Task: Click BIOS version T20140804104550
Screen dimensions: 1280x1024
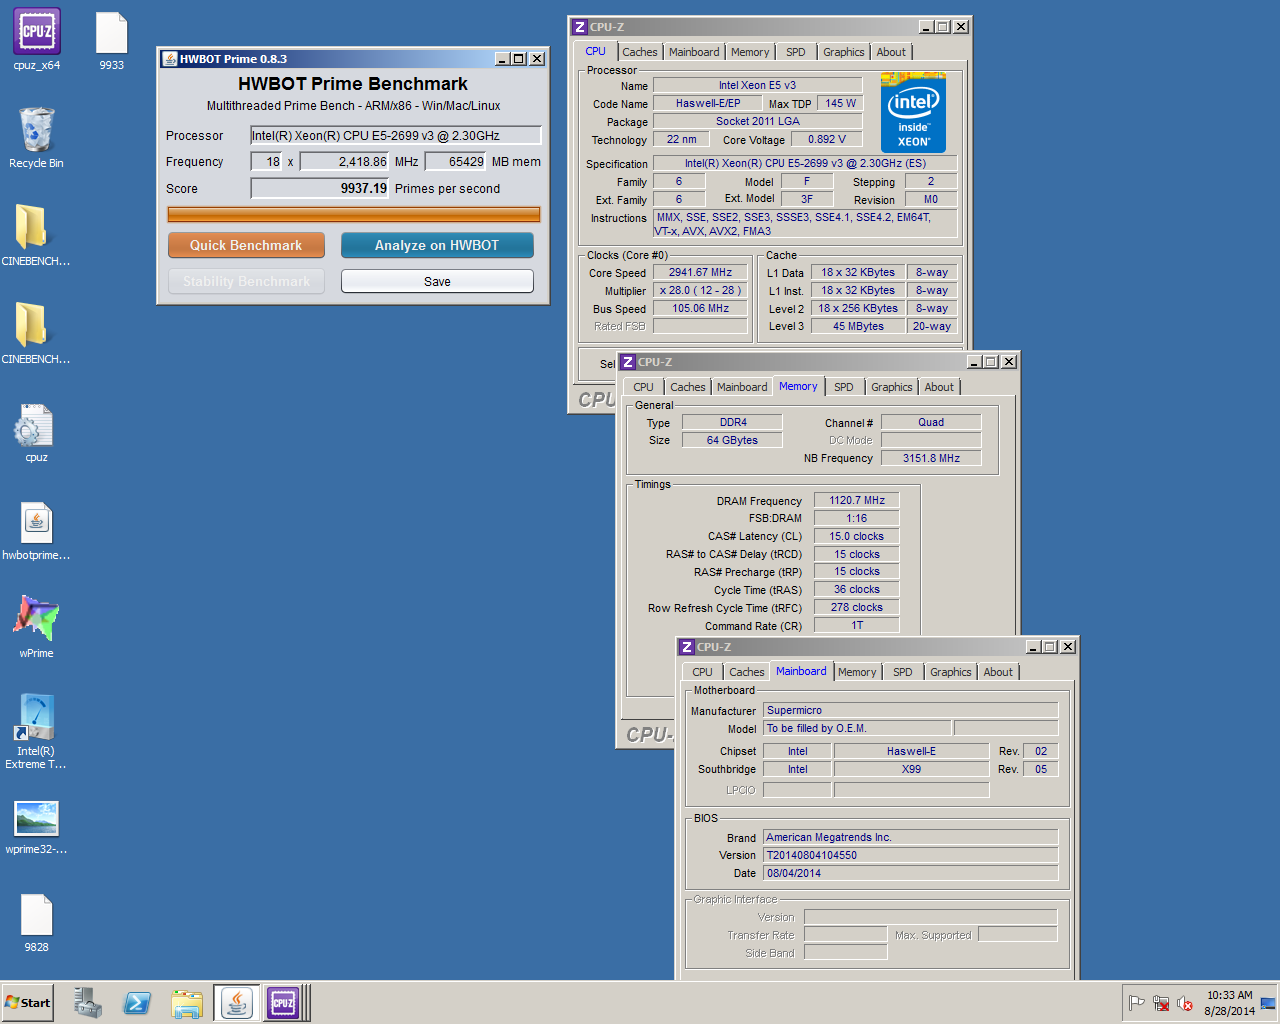Action: coord(910,855)
